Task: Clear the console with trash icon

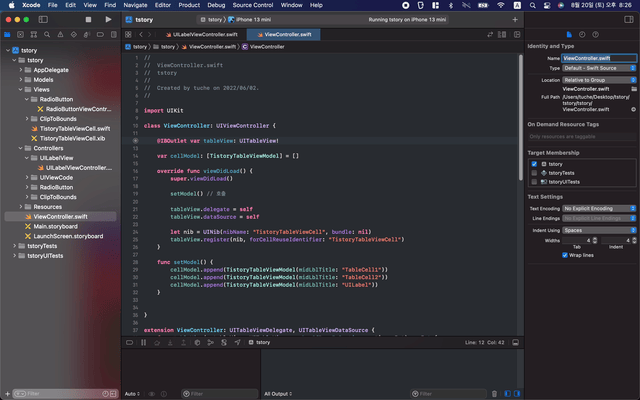Action: [494, 394]
